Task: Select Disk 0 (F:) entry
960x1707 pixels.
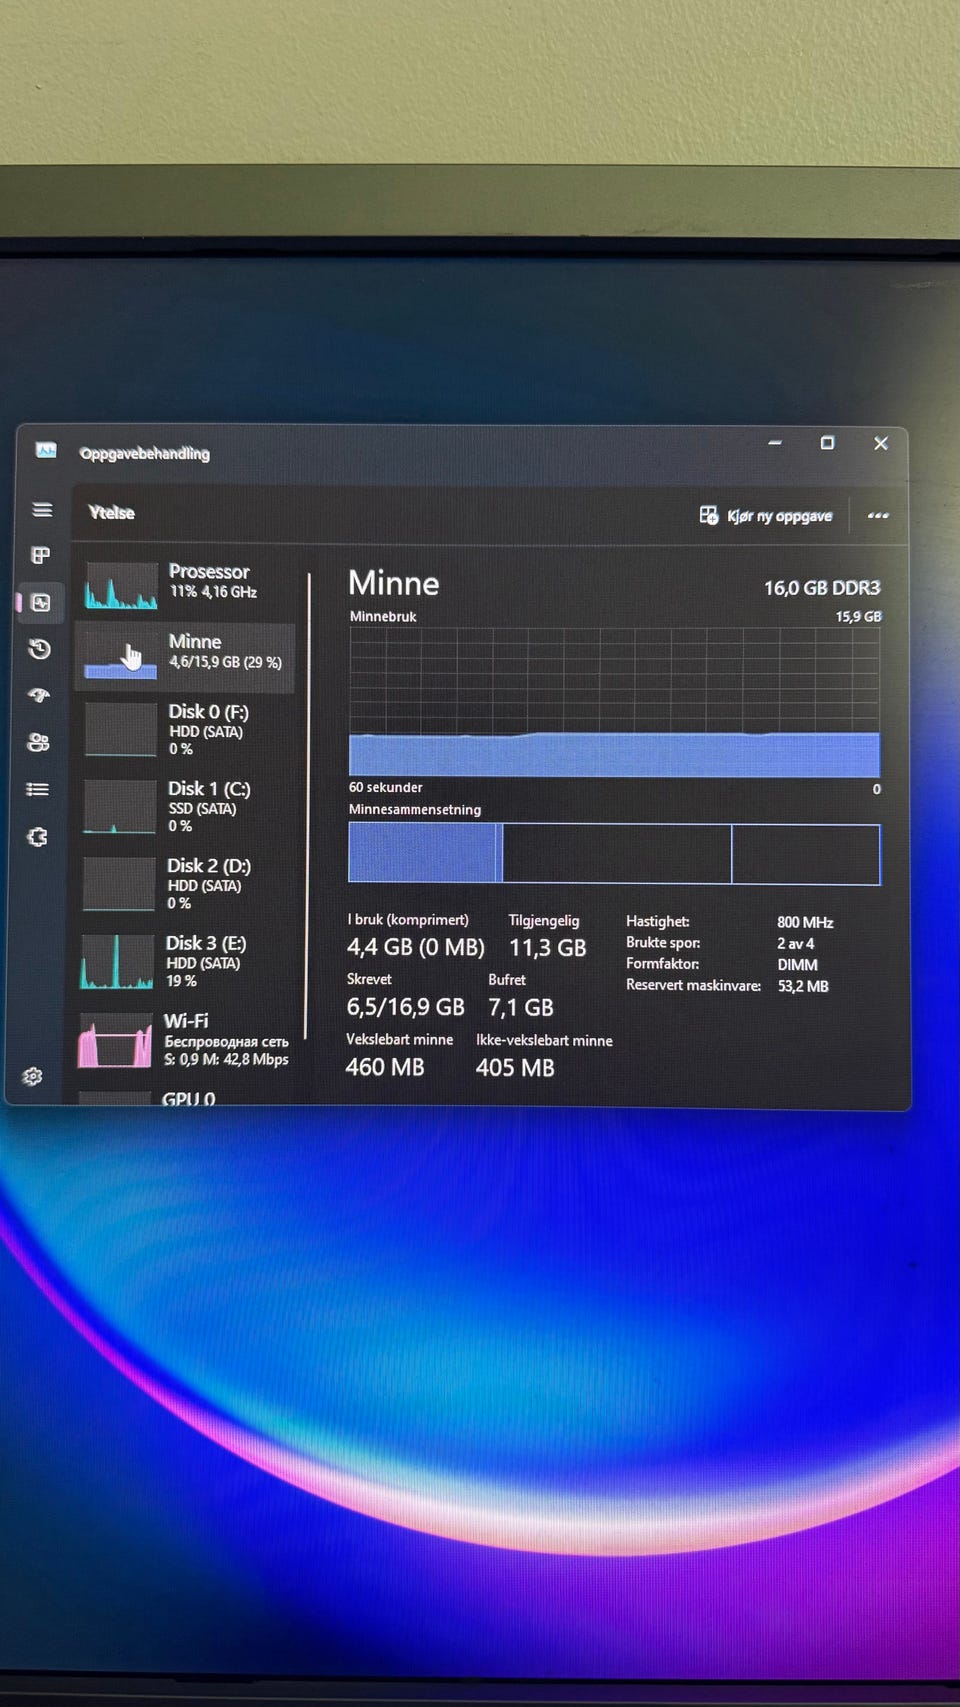Action: pyautogui.click(x=185, y=730)
